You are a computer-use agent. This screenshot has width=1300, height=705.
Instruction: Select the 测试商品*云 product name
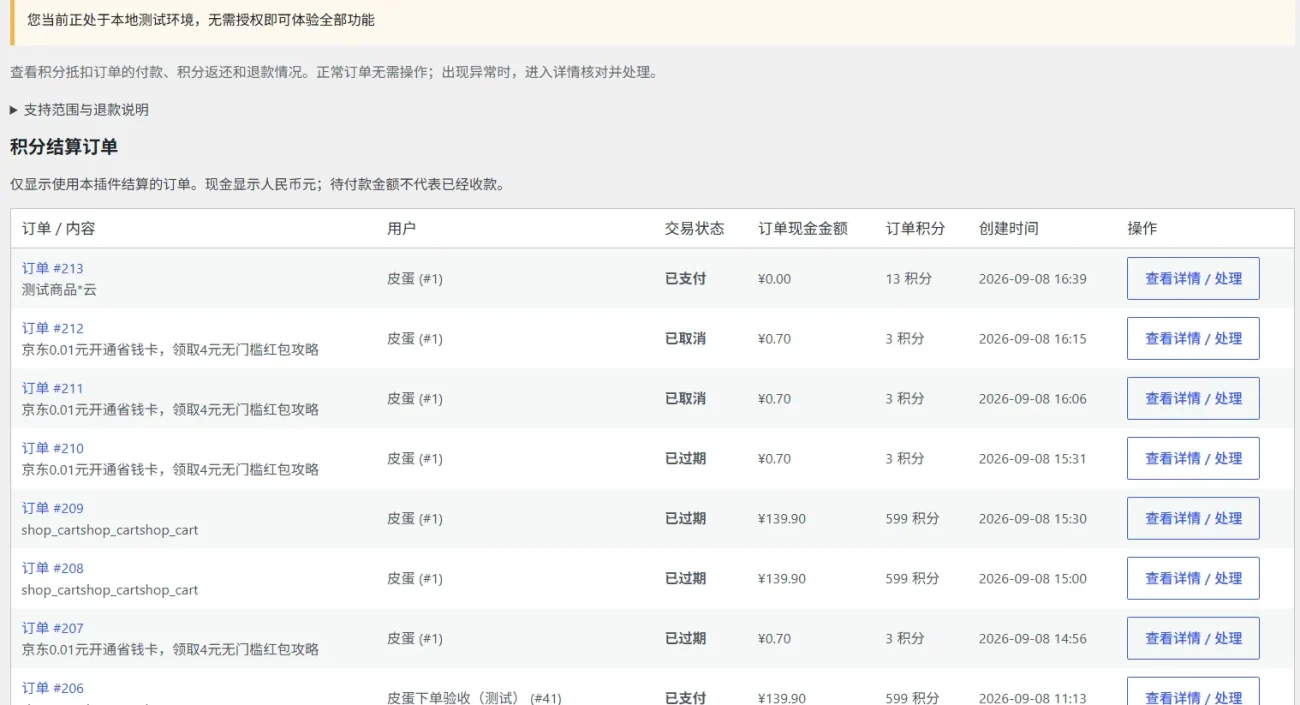tap(59, 290)
